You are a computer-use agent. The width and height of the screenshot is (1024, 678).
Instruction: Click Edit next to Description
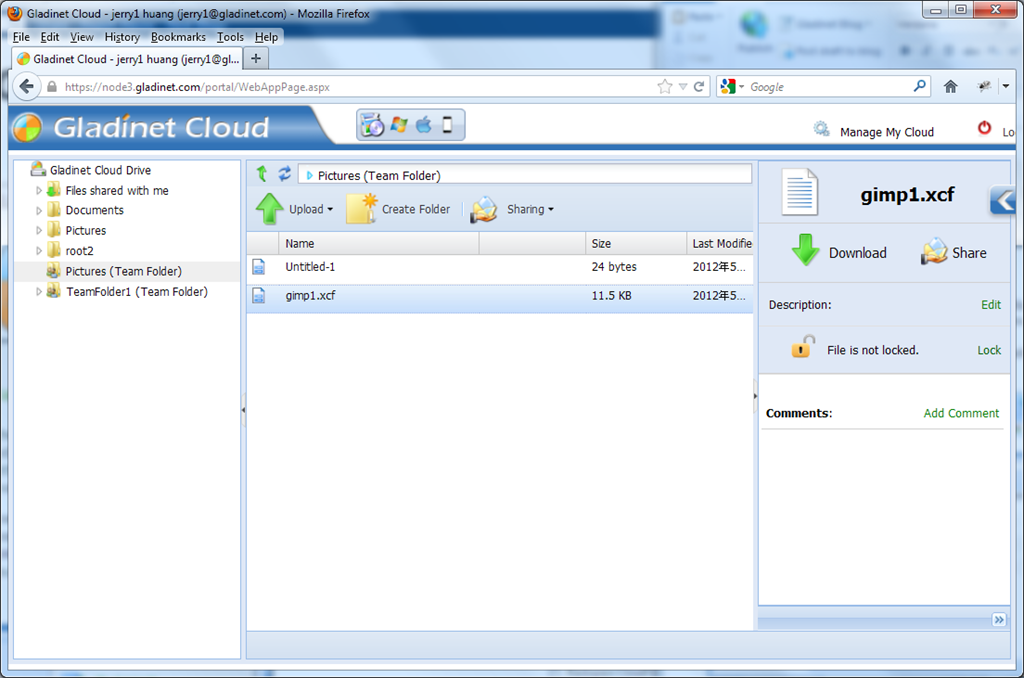click(x=991, y=304)
